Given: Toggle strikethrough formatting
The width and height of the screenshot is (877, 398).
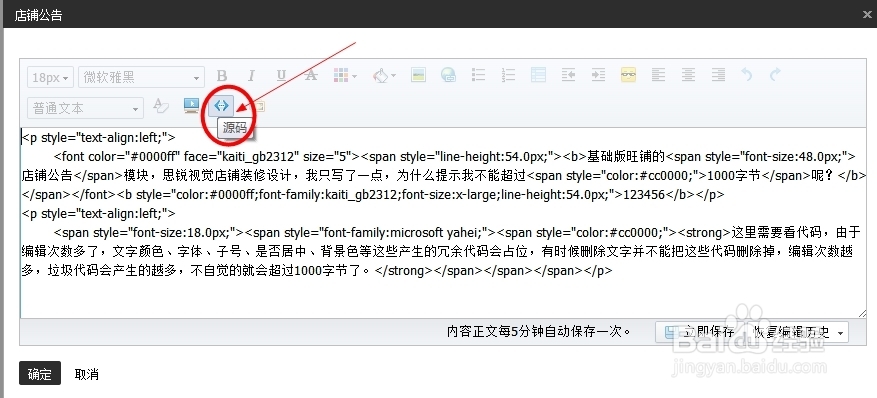Looking at the screenshot, I should 311,76.
